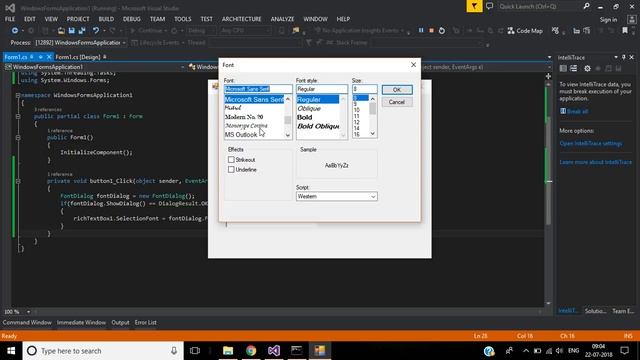The image size is (640, 360).
Task: Enable the Strikeout checkbox
Action: pos(231,160)
